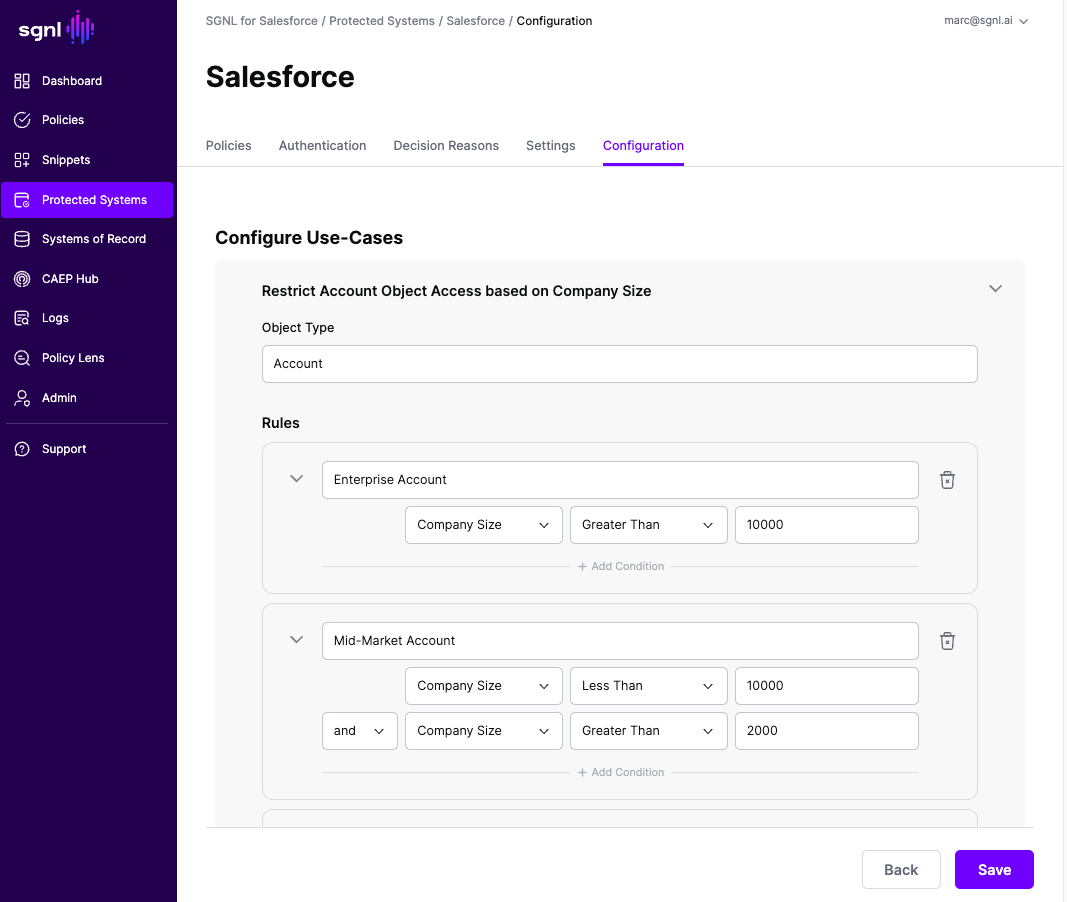
Task: Open Logs page
Action: coord(55,318)
